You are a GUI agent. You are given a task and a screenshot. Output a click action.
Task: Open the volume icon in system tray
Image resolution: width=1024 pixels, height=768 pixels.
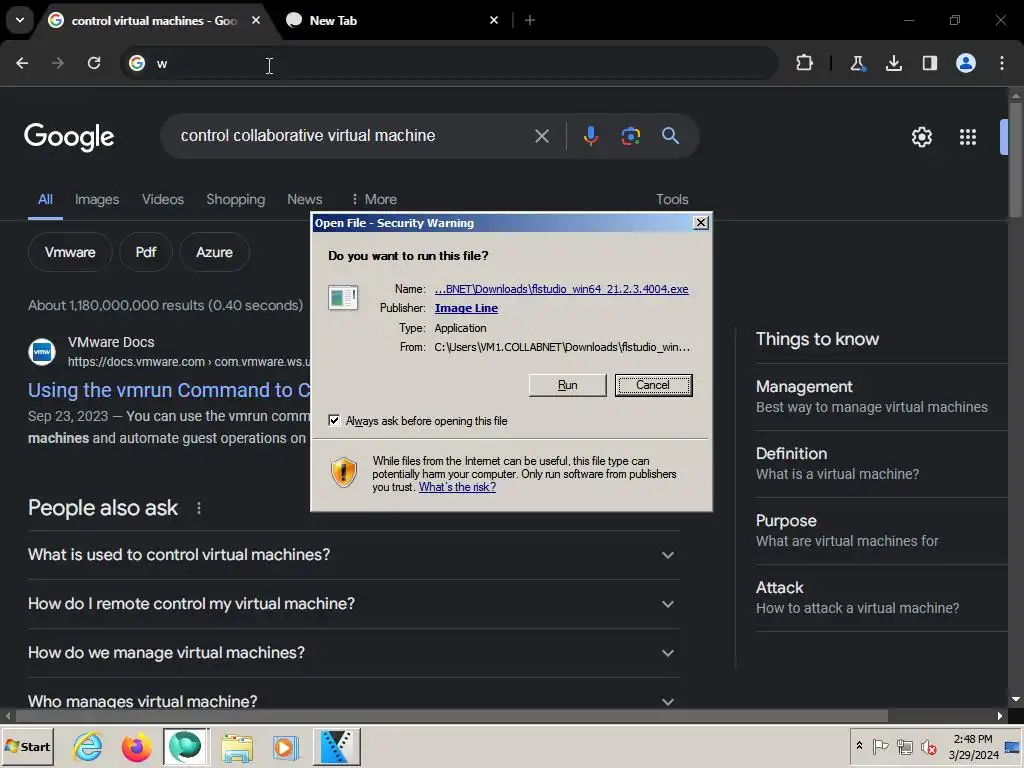point(928,746)
